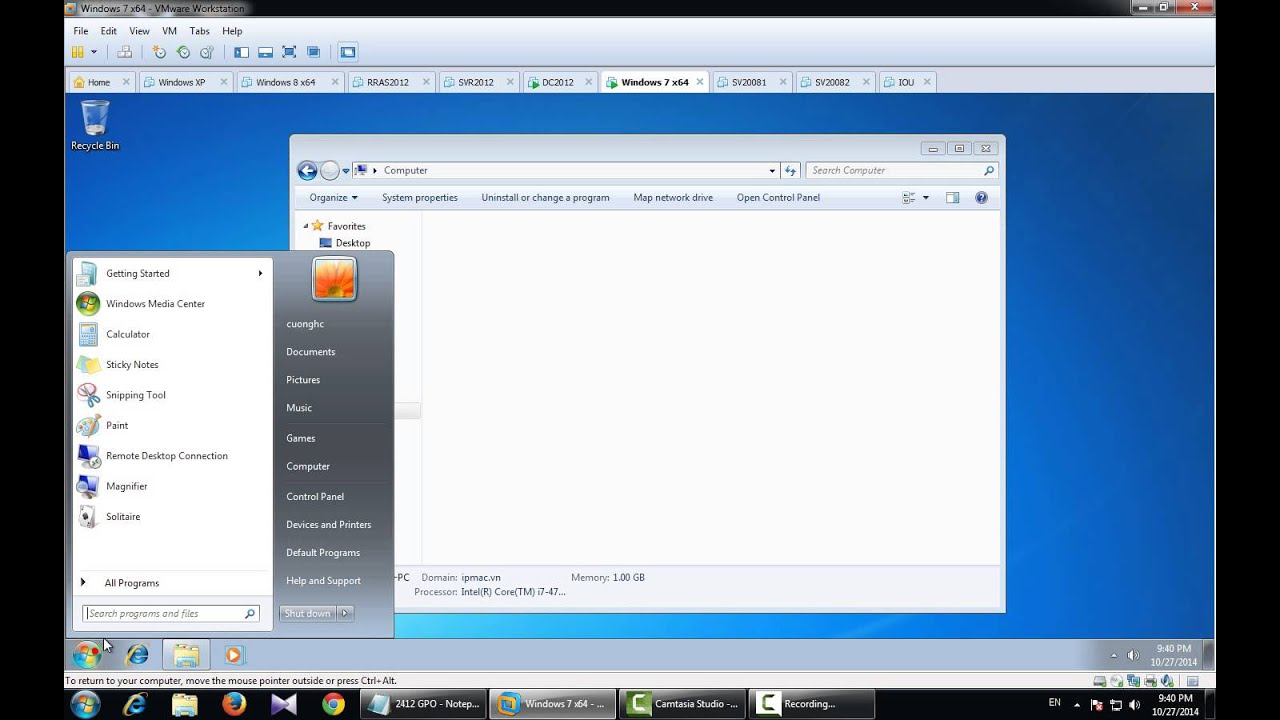The image size is (1280, 720).
Task: Take a snapshot of this virtual machine
Action: coord(159,52)
